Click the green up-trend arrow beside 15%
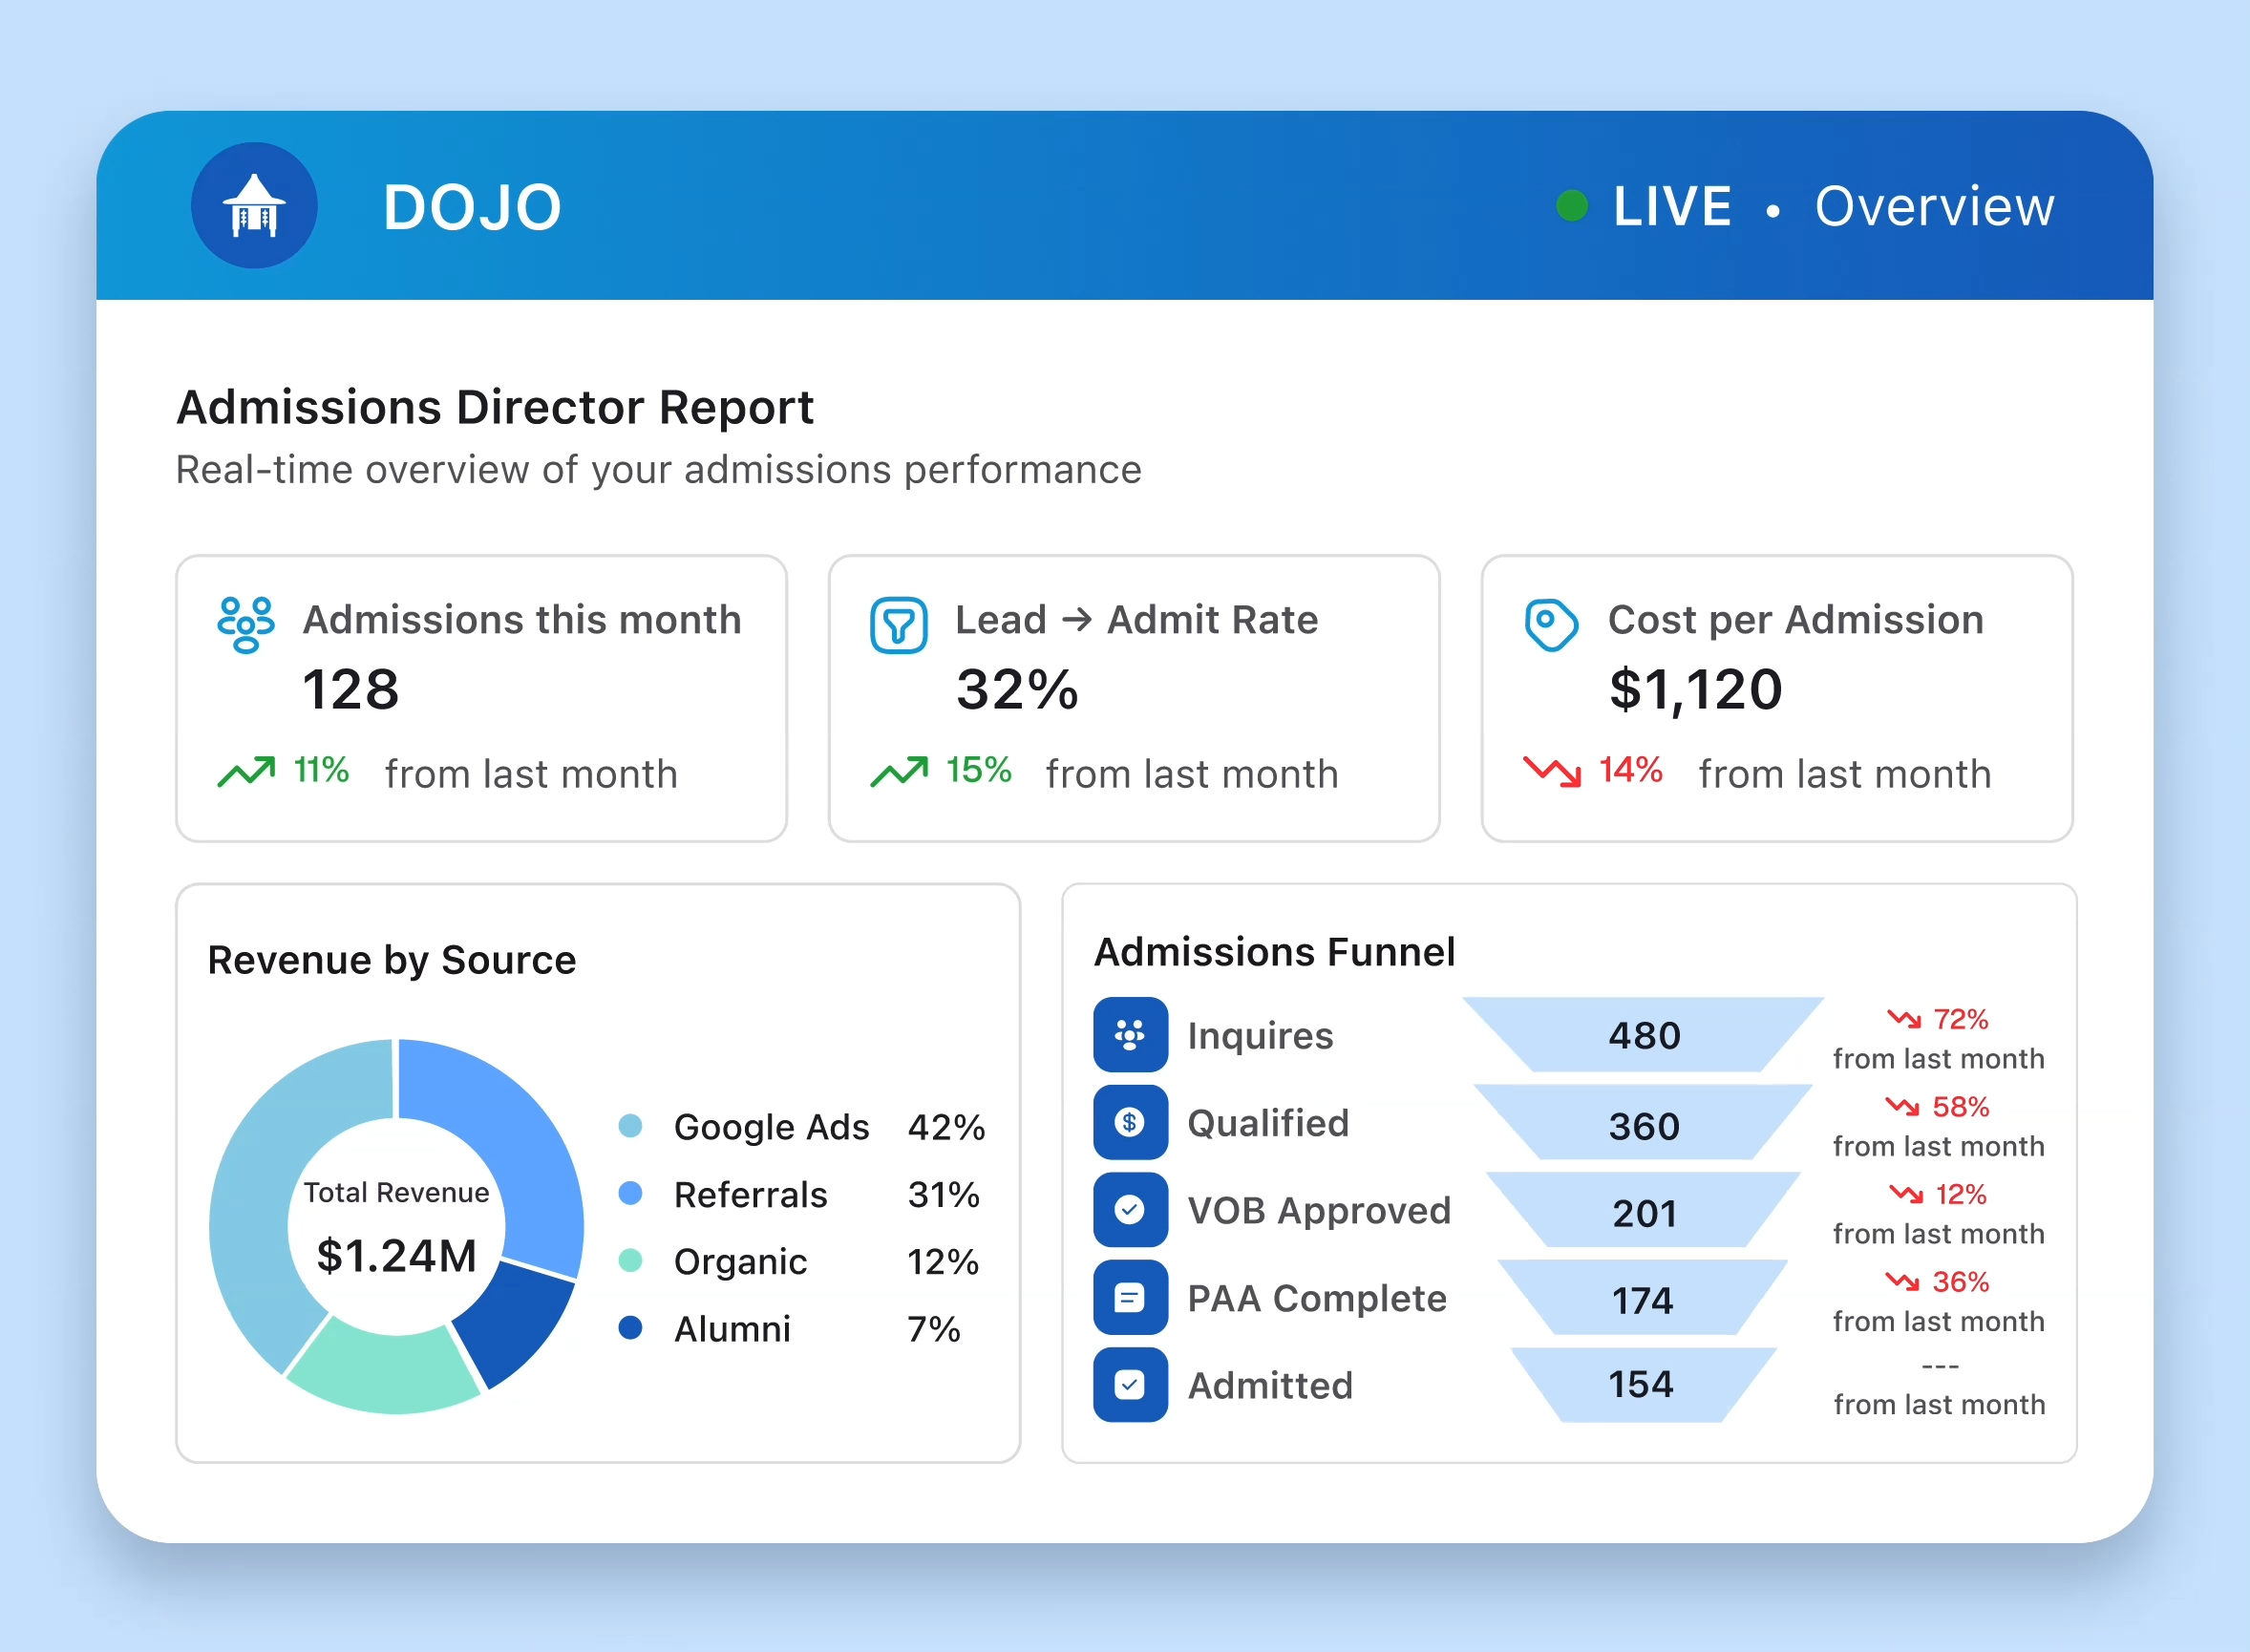Viewport: 2250px width, 1652px height. (899, 772)
